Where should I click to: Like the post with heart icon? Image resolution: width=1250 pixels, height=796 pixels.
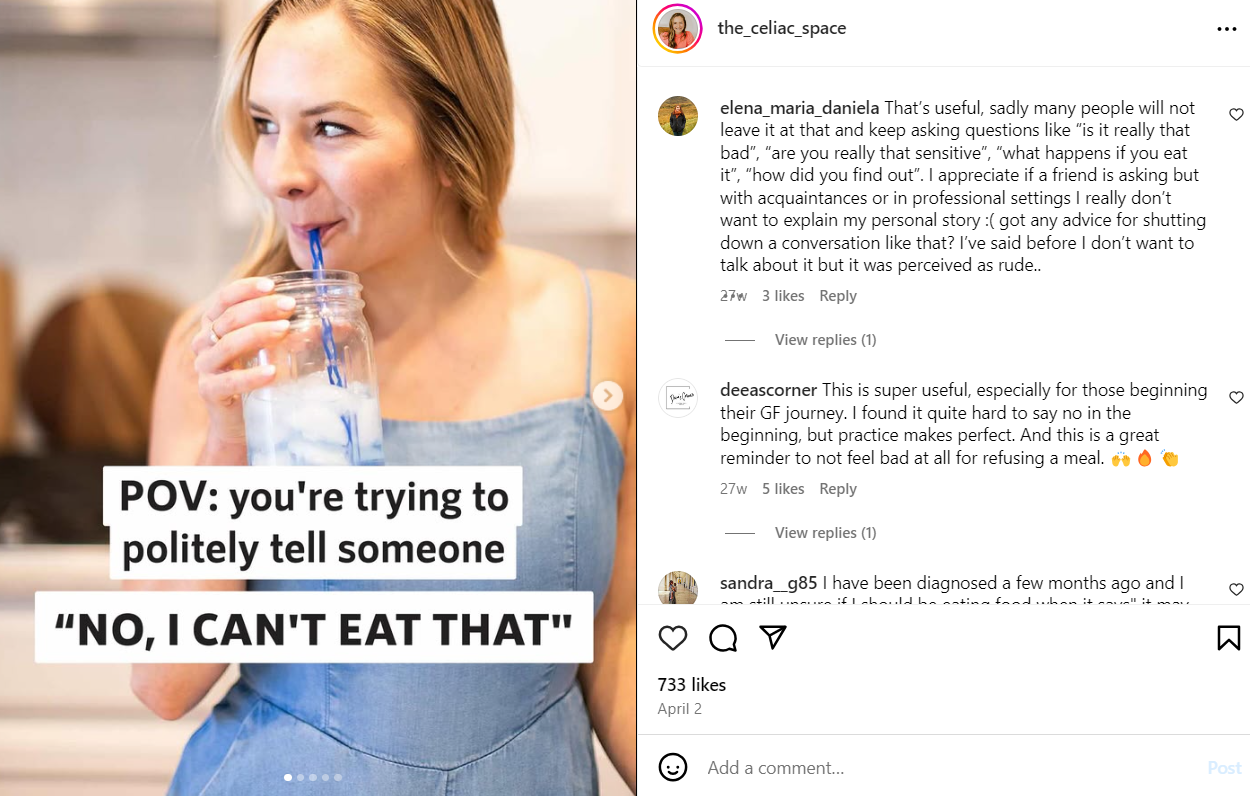(x=673, y=638)
